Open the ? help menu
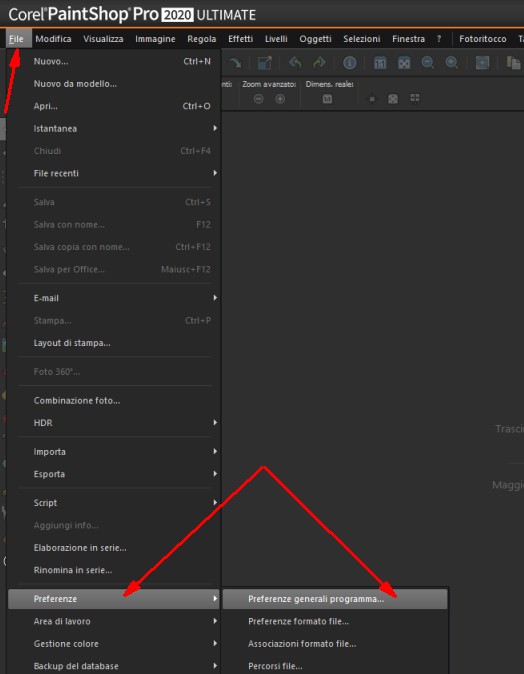 click(439, 39)
